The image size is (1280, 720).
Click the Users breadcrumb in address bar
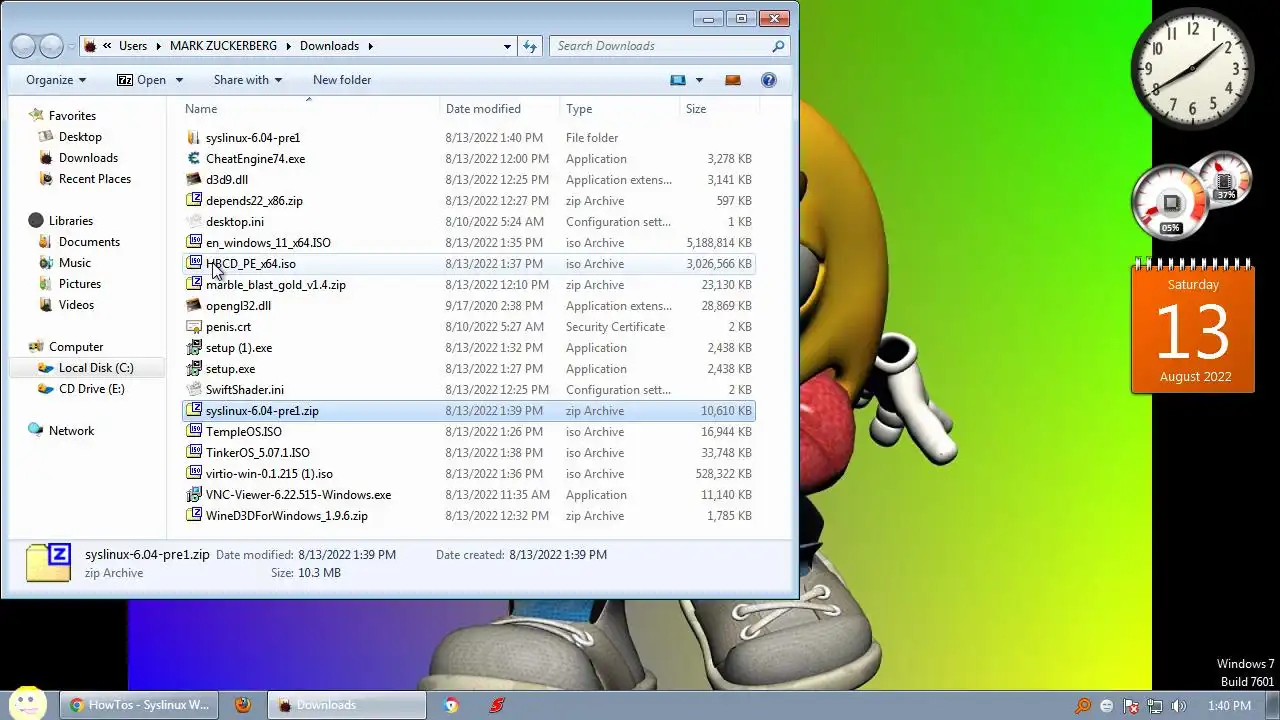click(133, 46)
